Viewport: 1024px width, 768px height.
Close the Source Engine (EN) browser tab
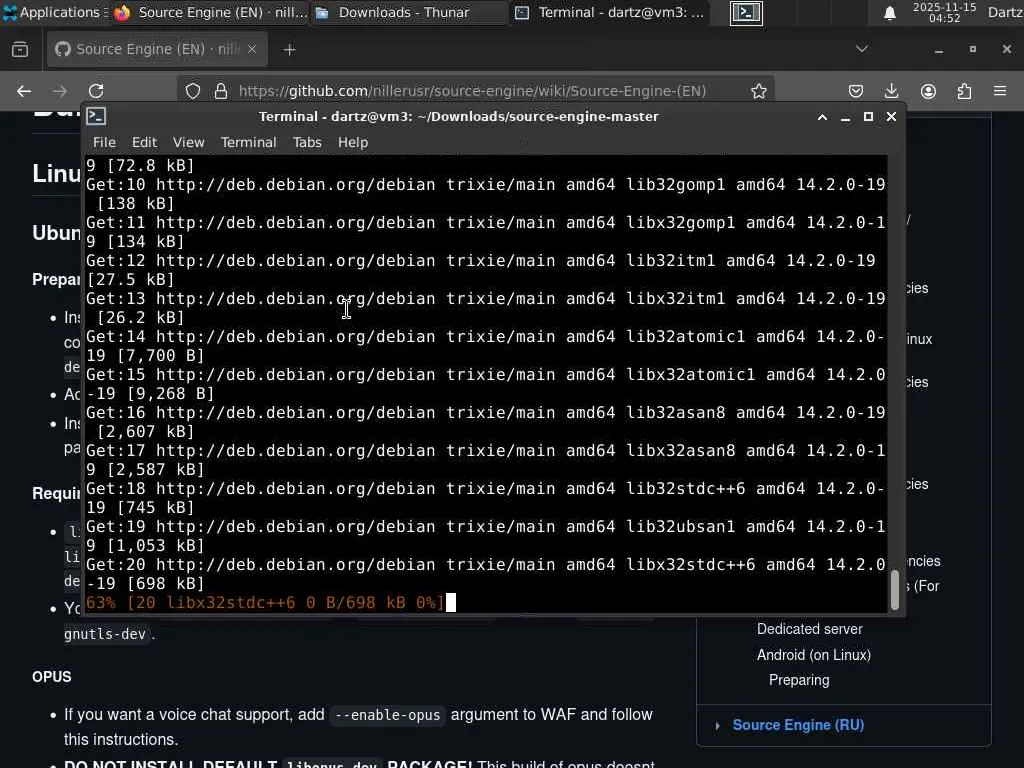tap(252, 49)
